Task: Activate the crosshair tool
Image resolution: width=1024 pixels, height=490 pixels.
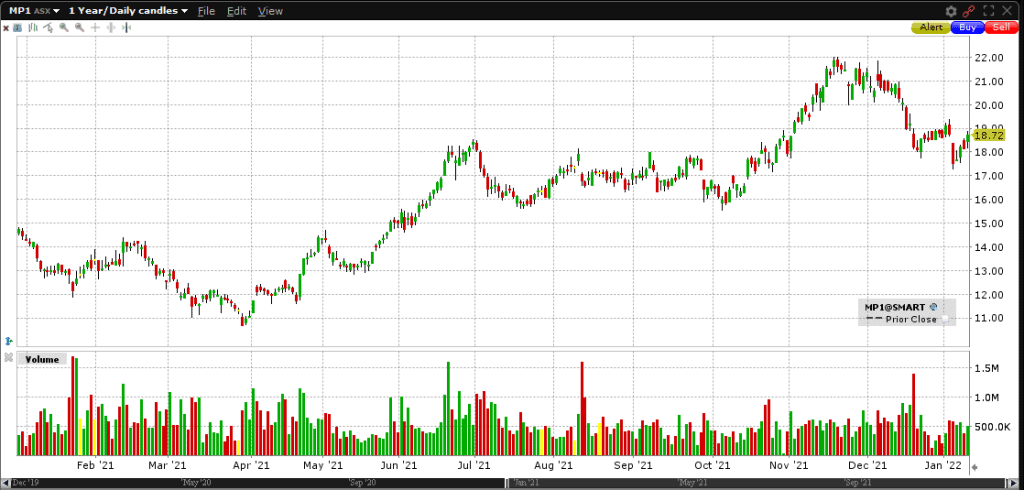Action: tap(95, 27)
